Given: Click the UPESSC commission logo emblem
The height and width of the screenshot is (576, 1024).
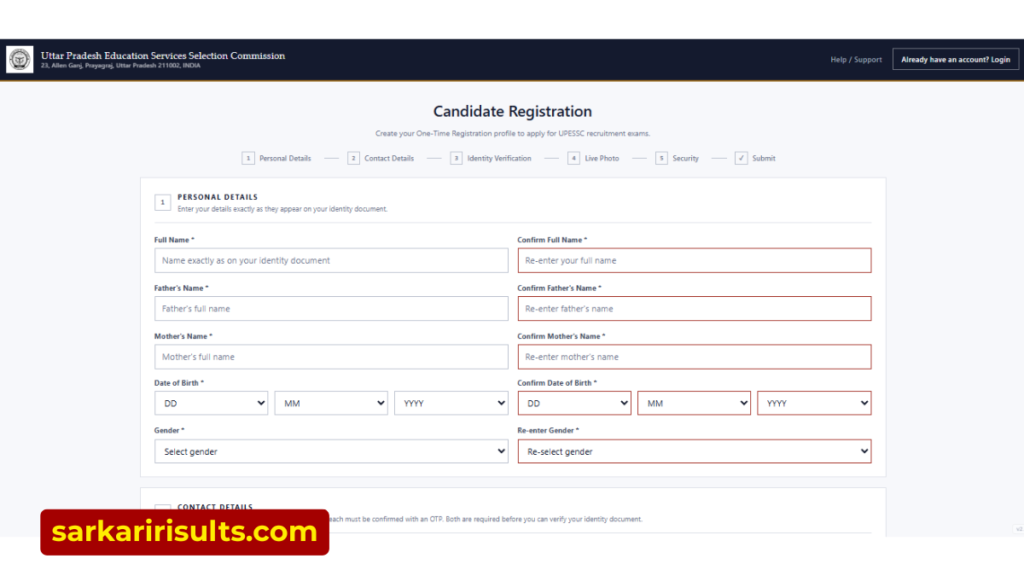Looking at the screenshot, I should click(x=20, y=59).
